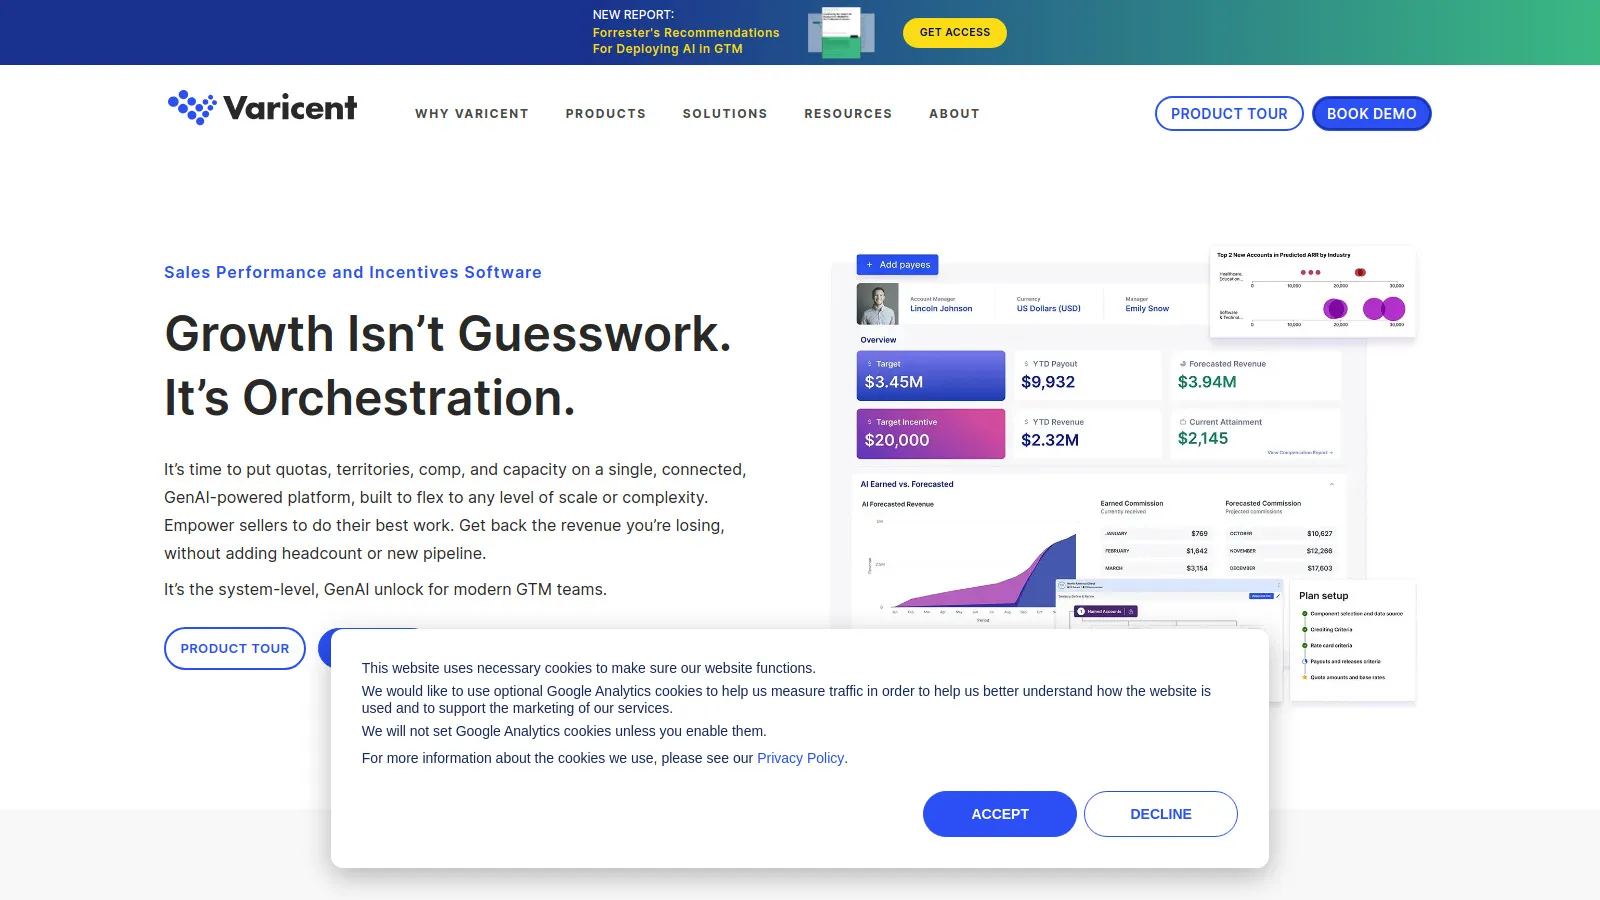The image size is (1600, 900).
Task: Select the purple Target Incentive $20,000 card
Action: click(930, 433)
